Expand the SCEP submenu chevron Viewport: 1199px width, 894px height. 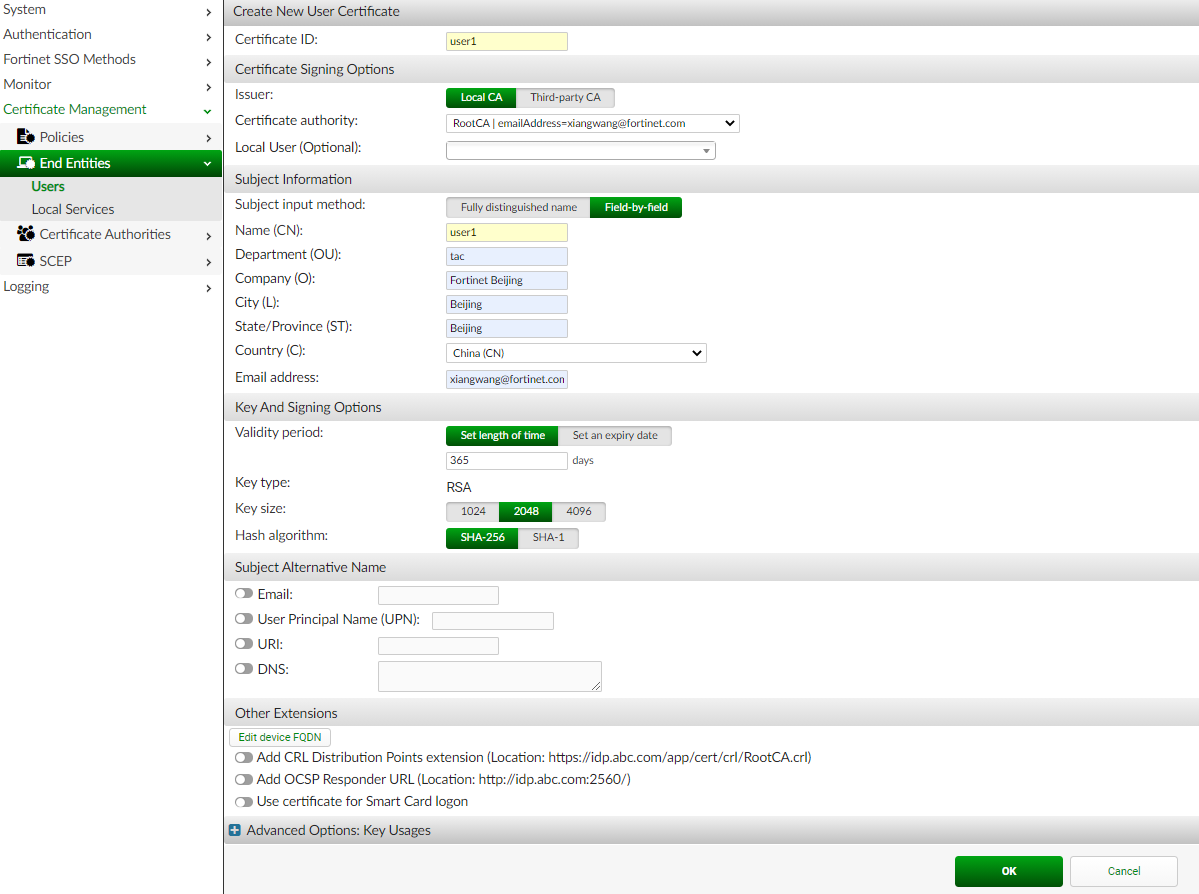click(x=208, y=262)
